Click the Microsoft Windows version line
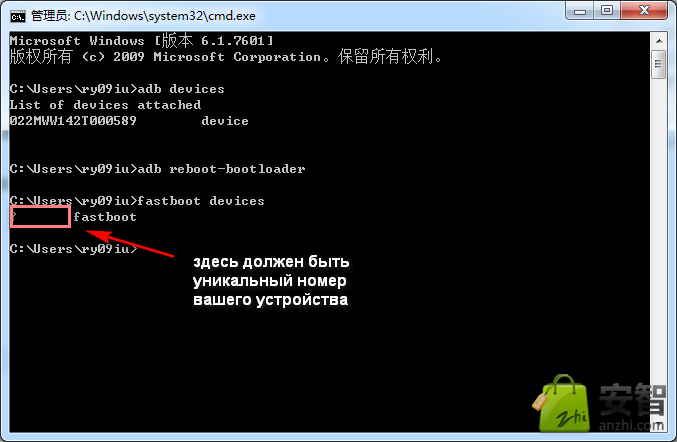677x442 pixels. [x=142, y=41]
